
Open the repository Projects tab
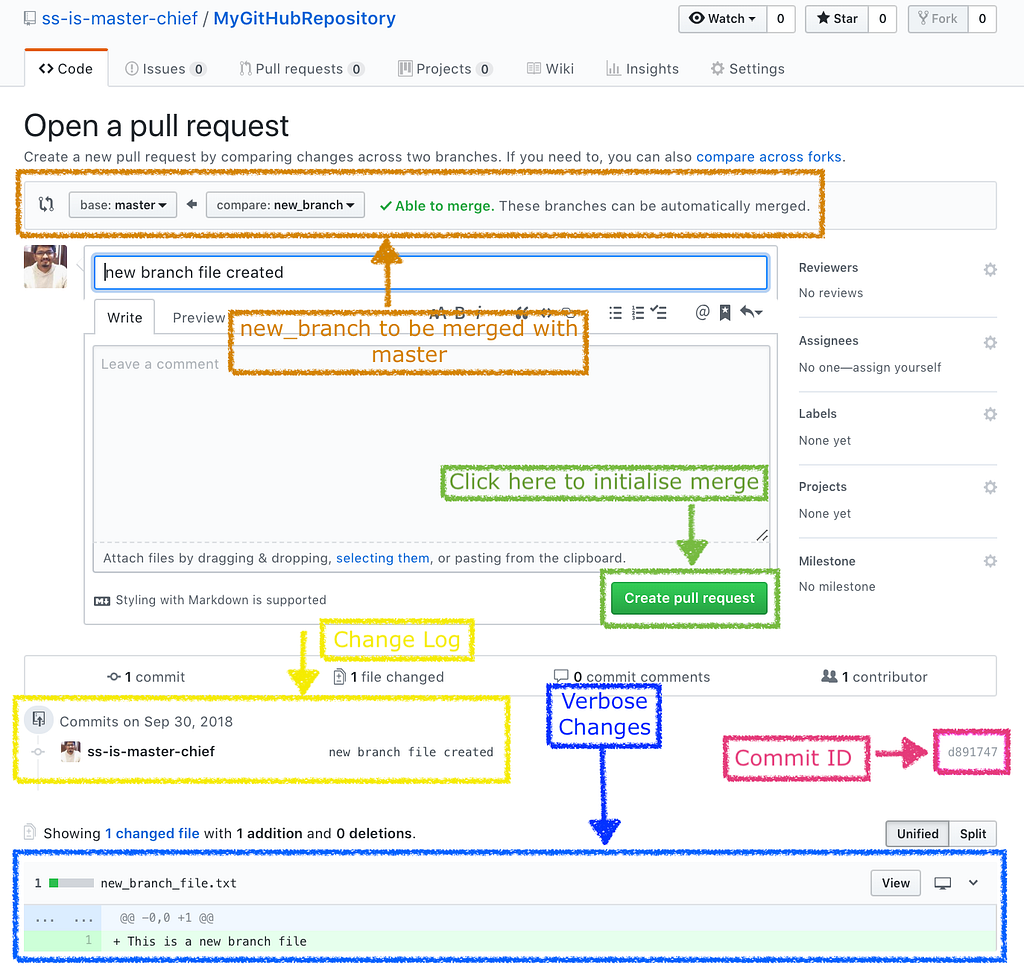point(445,69)
